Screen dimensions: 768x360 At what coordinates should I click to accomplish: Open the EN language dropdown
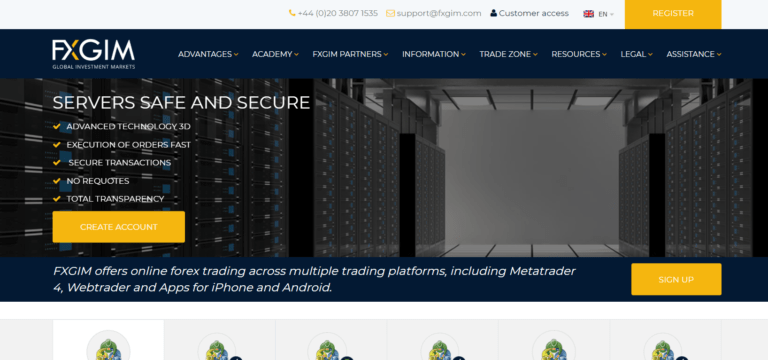pyautogui.click(x=606, y=14)
